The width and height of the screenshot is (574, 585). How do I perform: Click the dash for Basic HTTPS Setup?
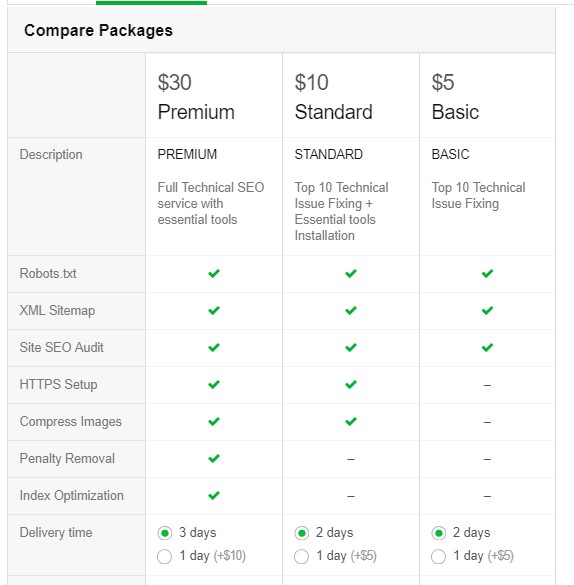pyautogui.click(x=487, y=385)
